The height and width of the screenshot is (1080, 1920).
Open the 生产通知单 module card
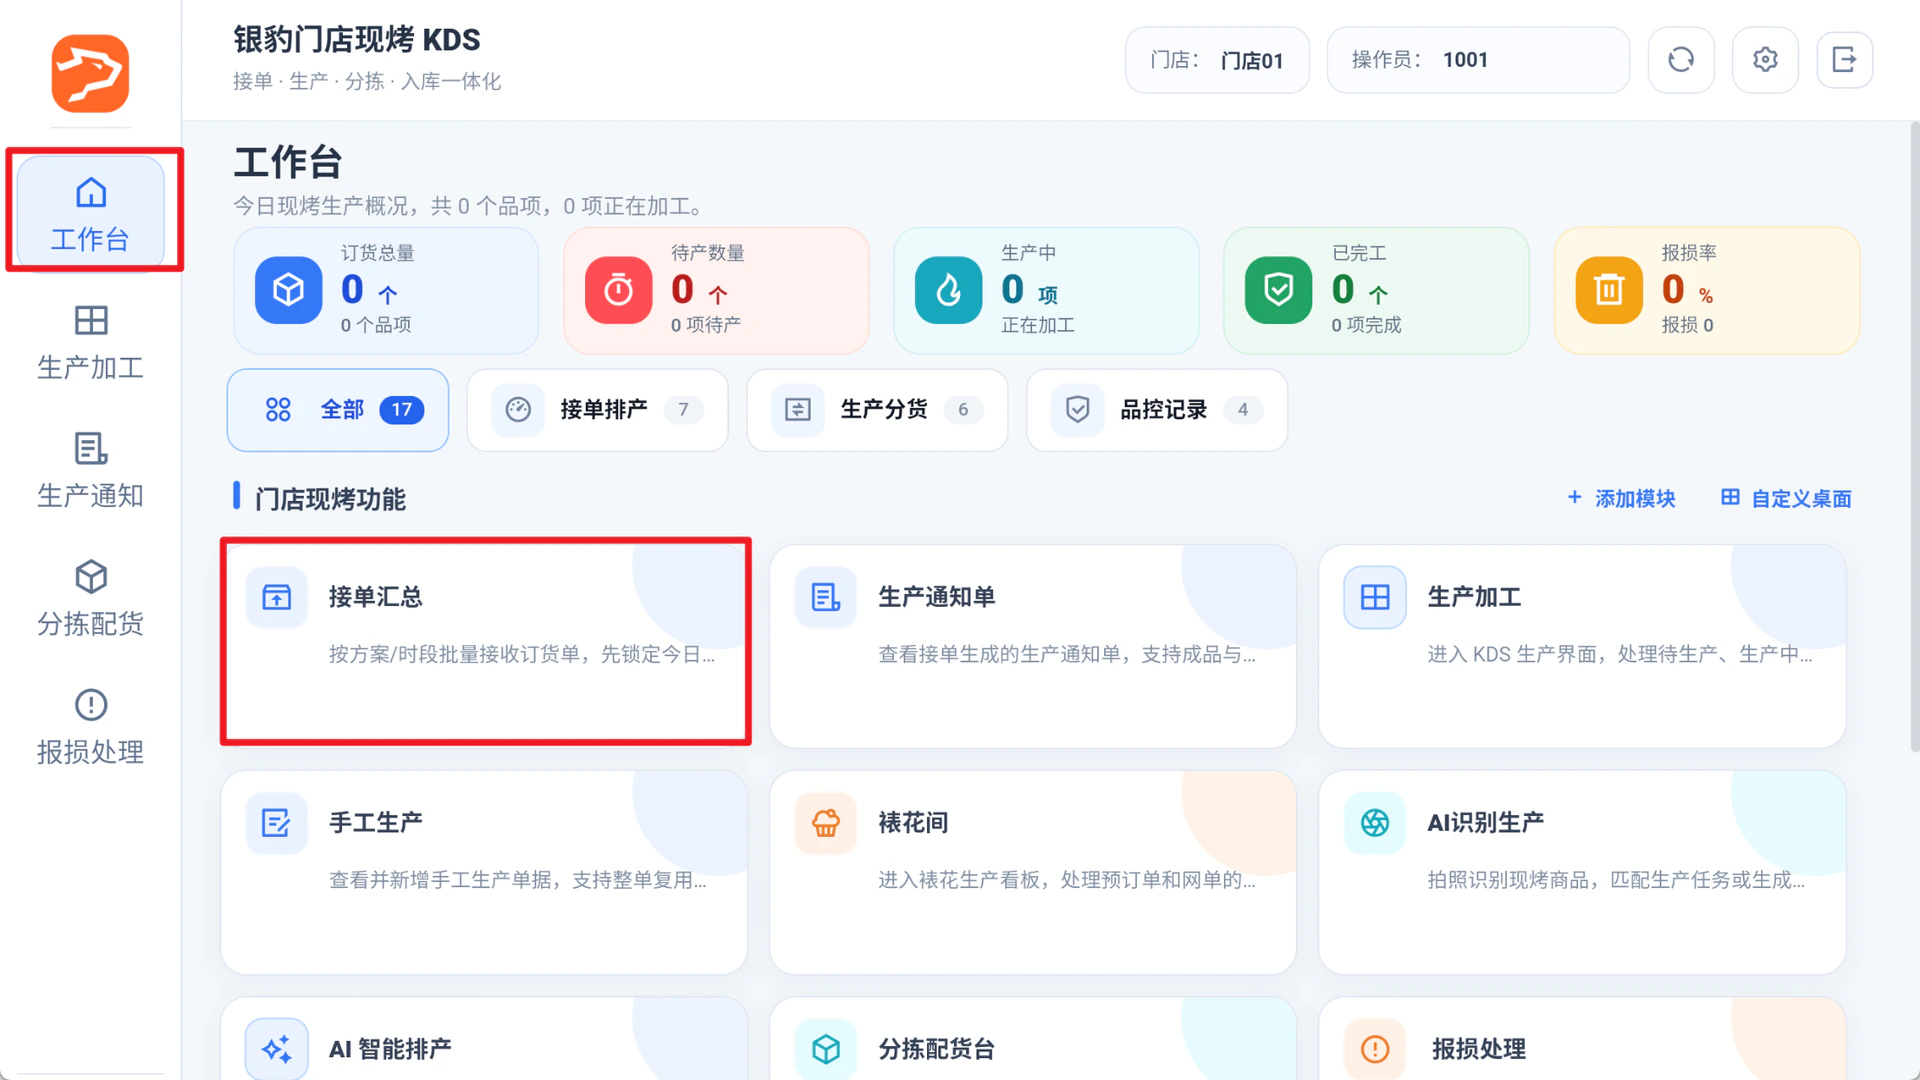pos(1033,646)
